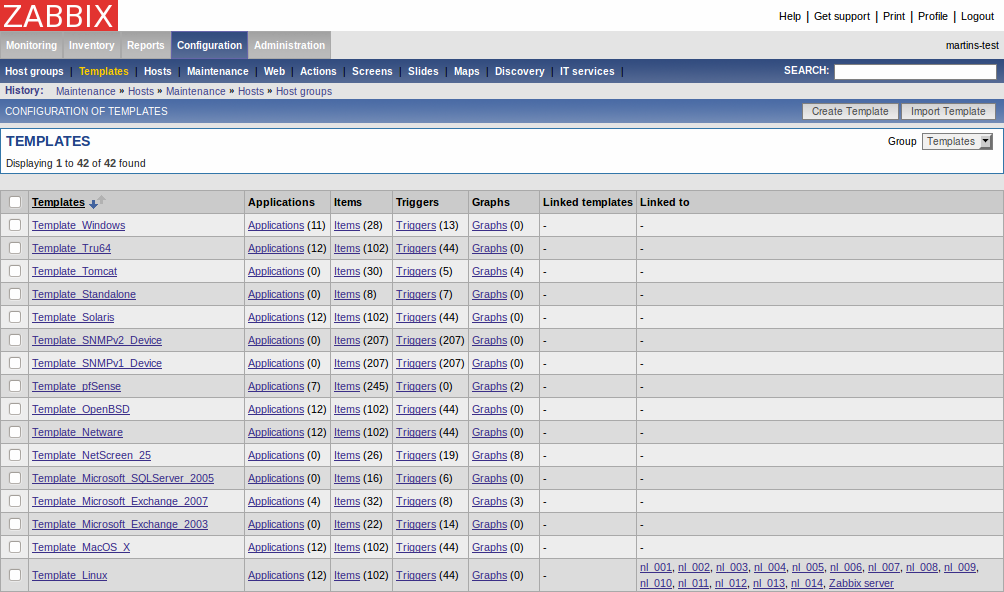Viewport: 1004px width, 592px height.
Task: Check the Template_Standalone row checkbox
Action: (x=15, y=294)
